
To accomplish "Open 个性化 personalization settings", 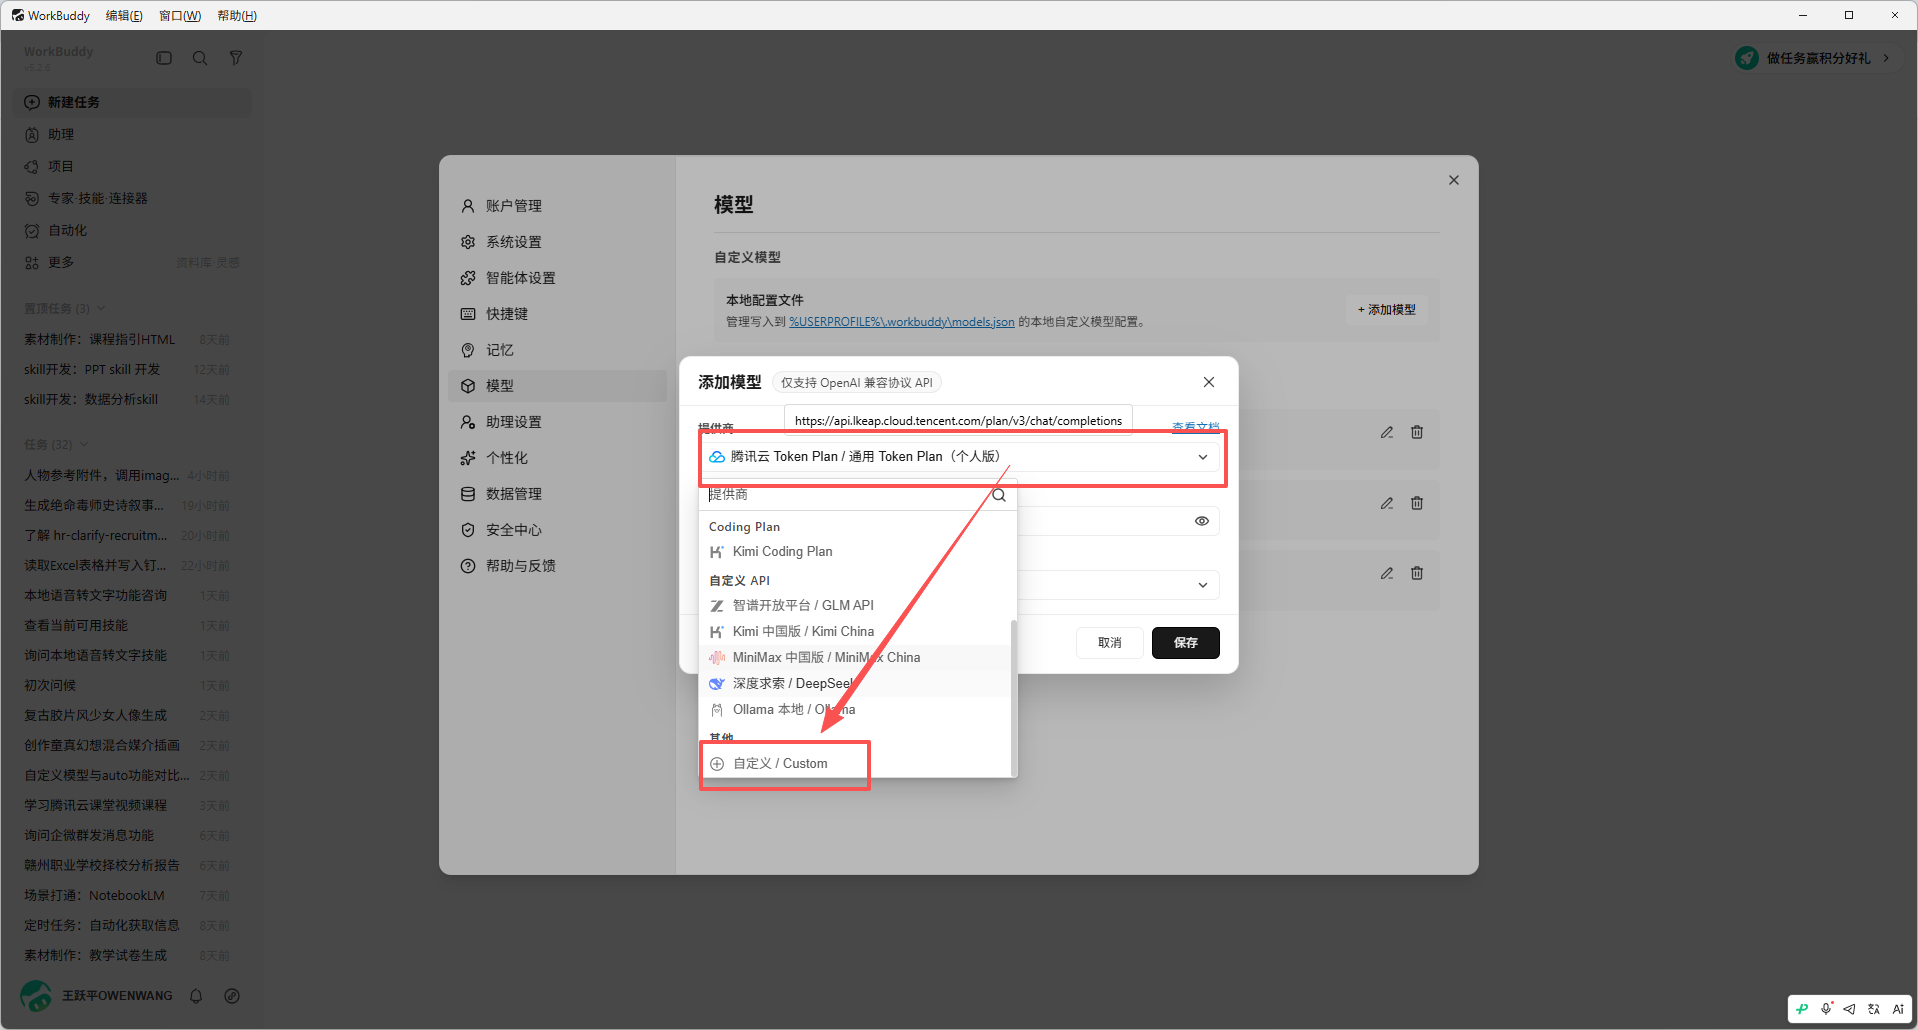I will (x=557, y=458).
